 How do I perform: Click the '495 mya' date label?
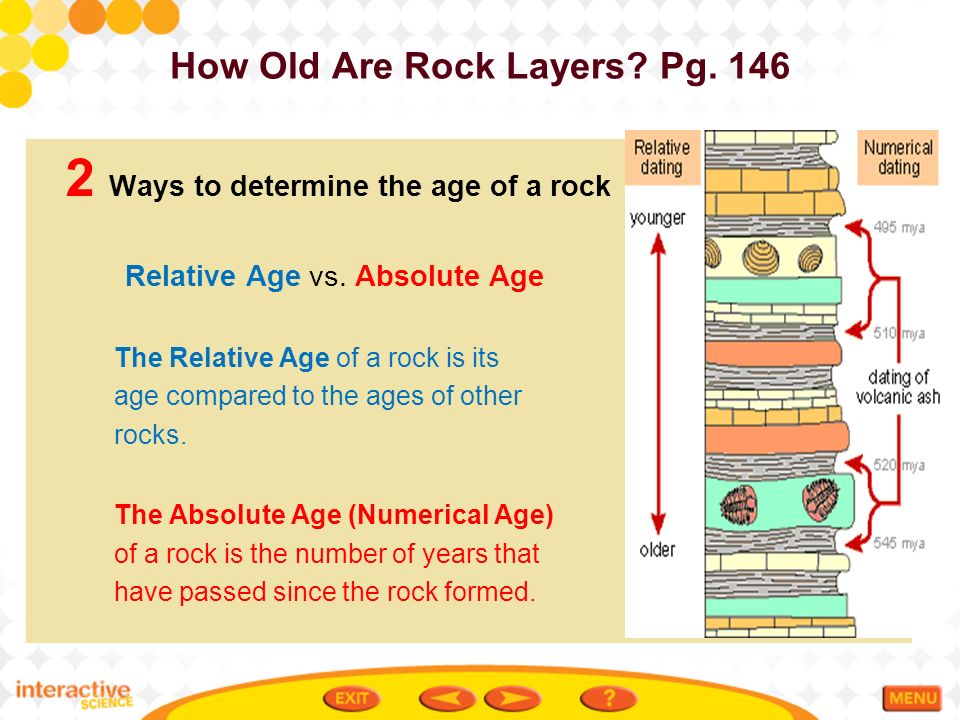(x=899, y=228)
